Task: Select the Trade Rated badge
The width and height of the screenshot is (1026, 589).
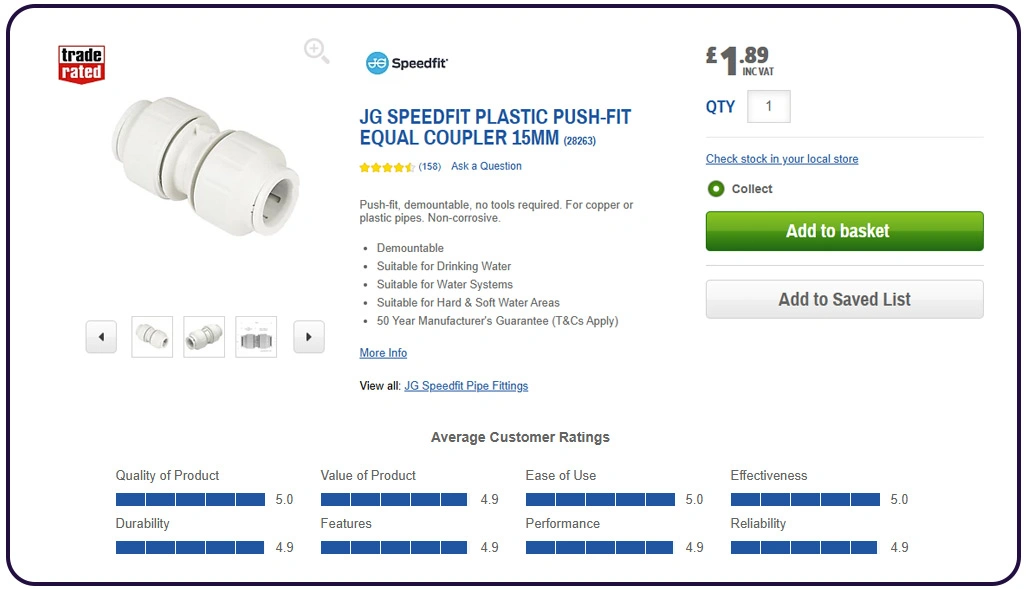Action: coord(81,62)
